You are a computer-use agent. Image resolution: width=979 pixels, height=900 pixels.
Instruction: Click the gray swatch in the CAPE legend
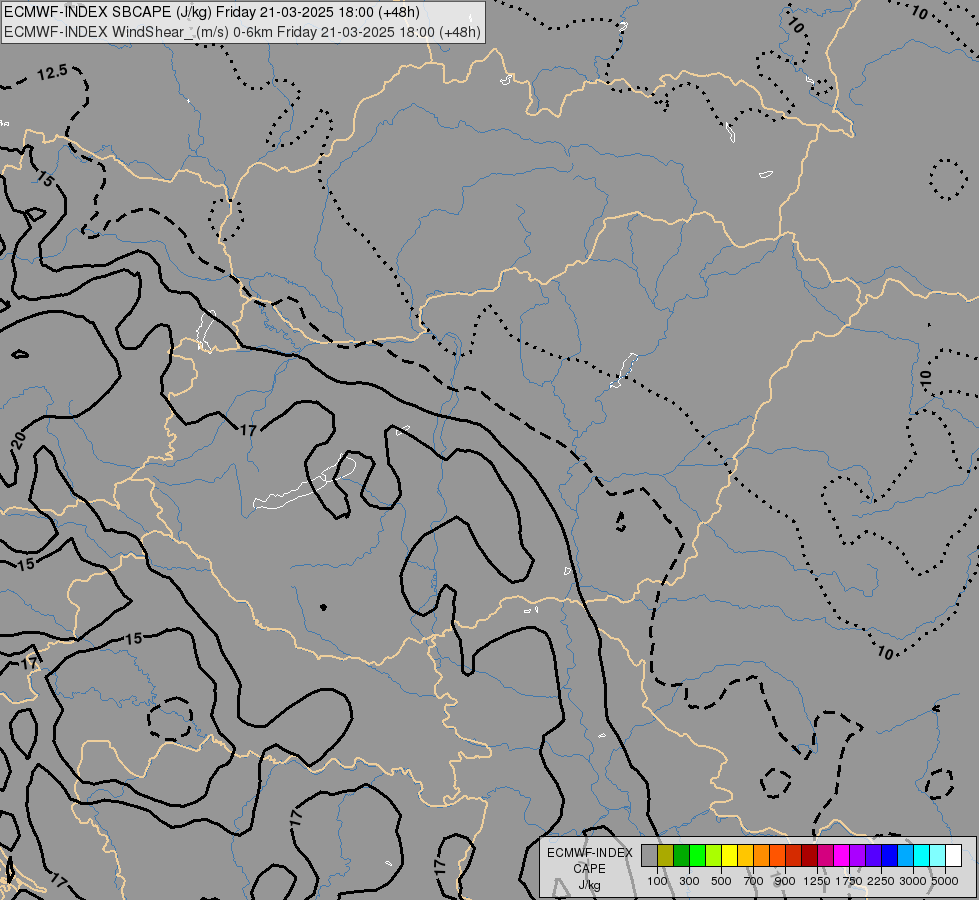point(649,856)
